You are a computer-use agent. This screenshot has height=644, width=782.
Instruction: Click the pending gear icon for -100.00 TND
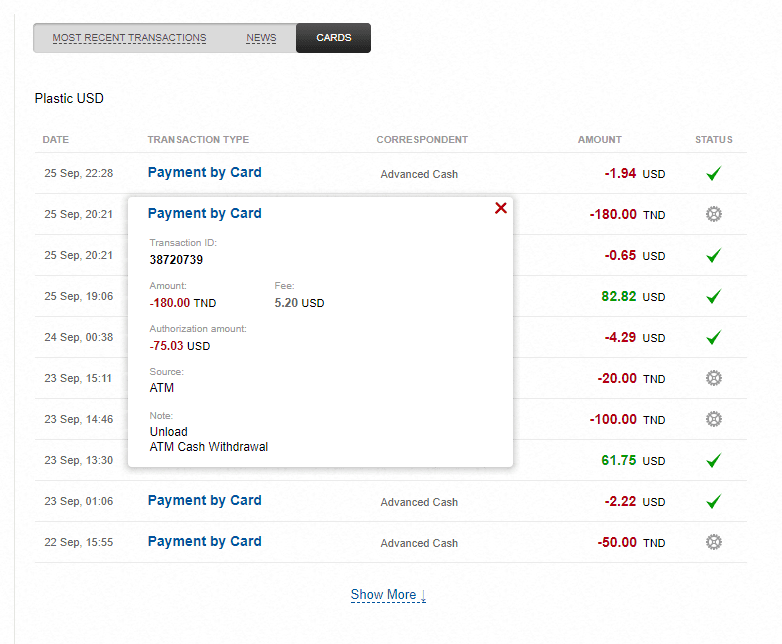click(713, 419)
